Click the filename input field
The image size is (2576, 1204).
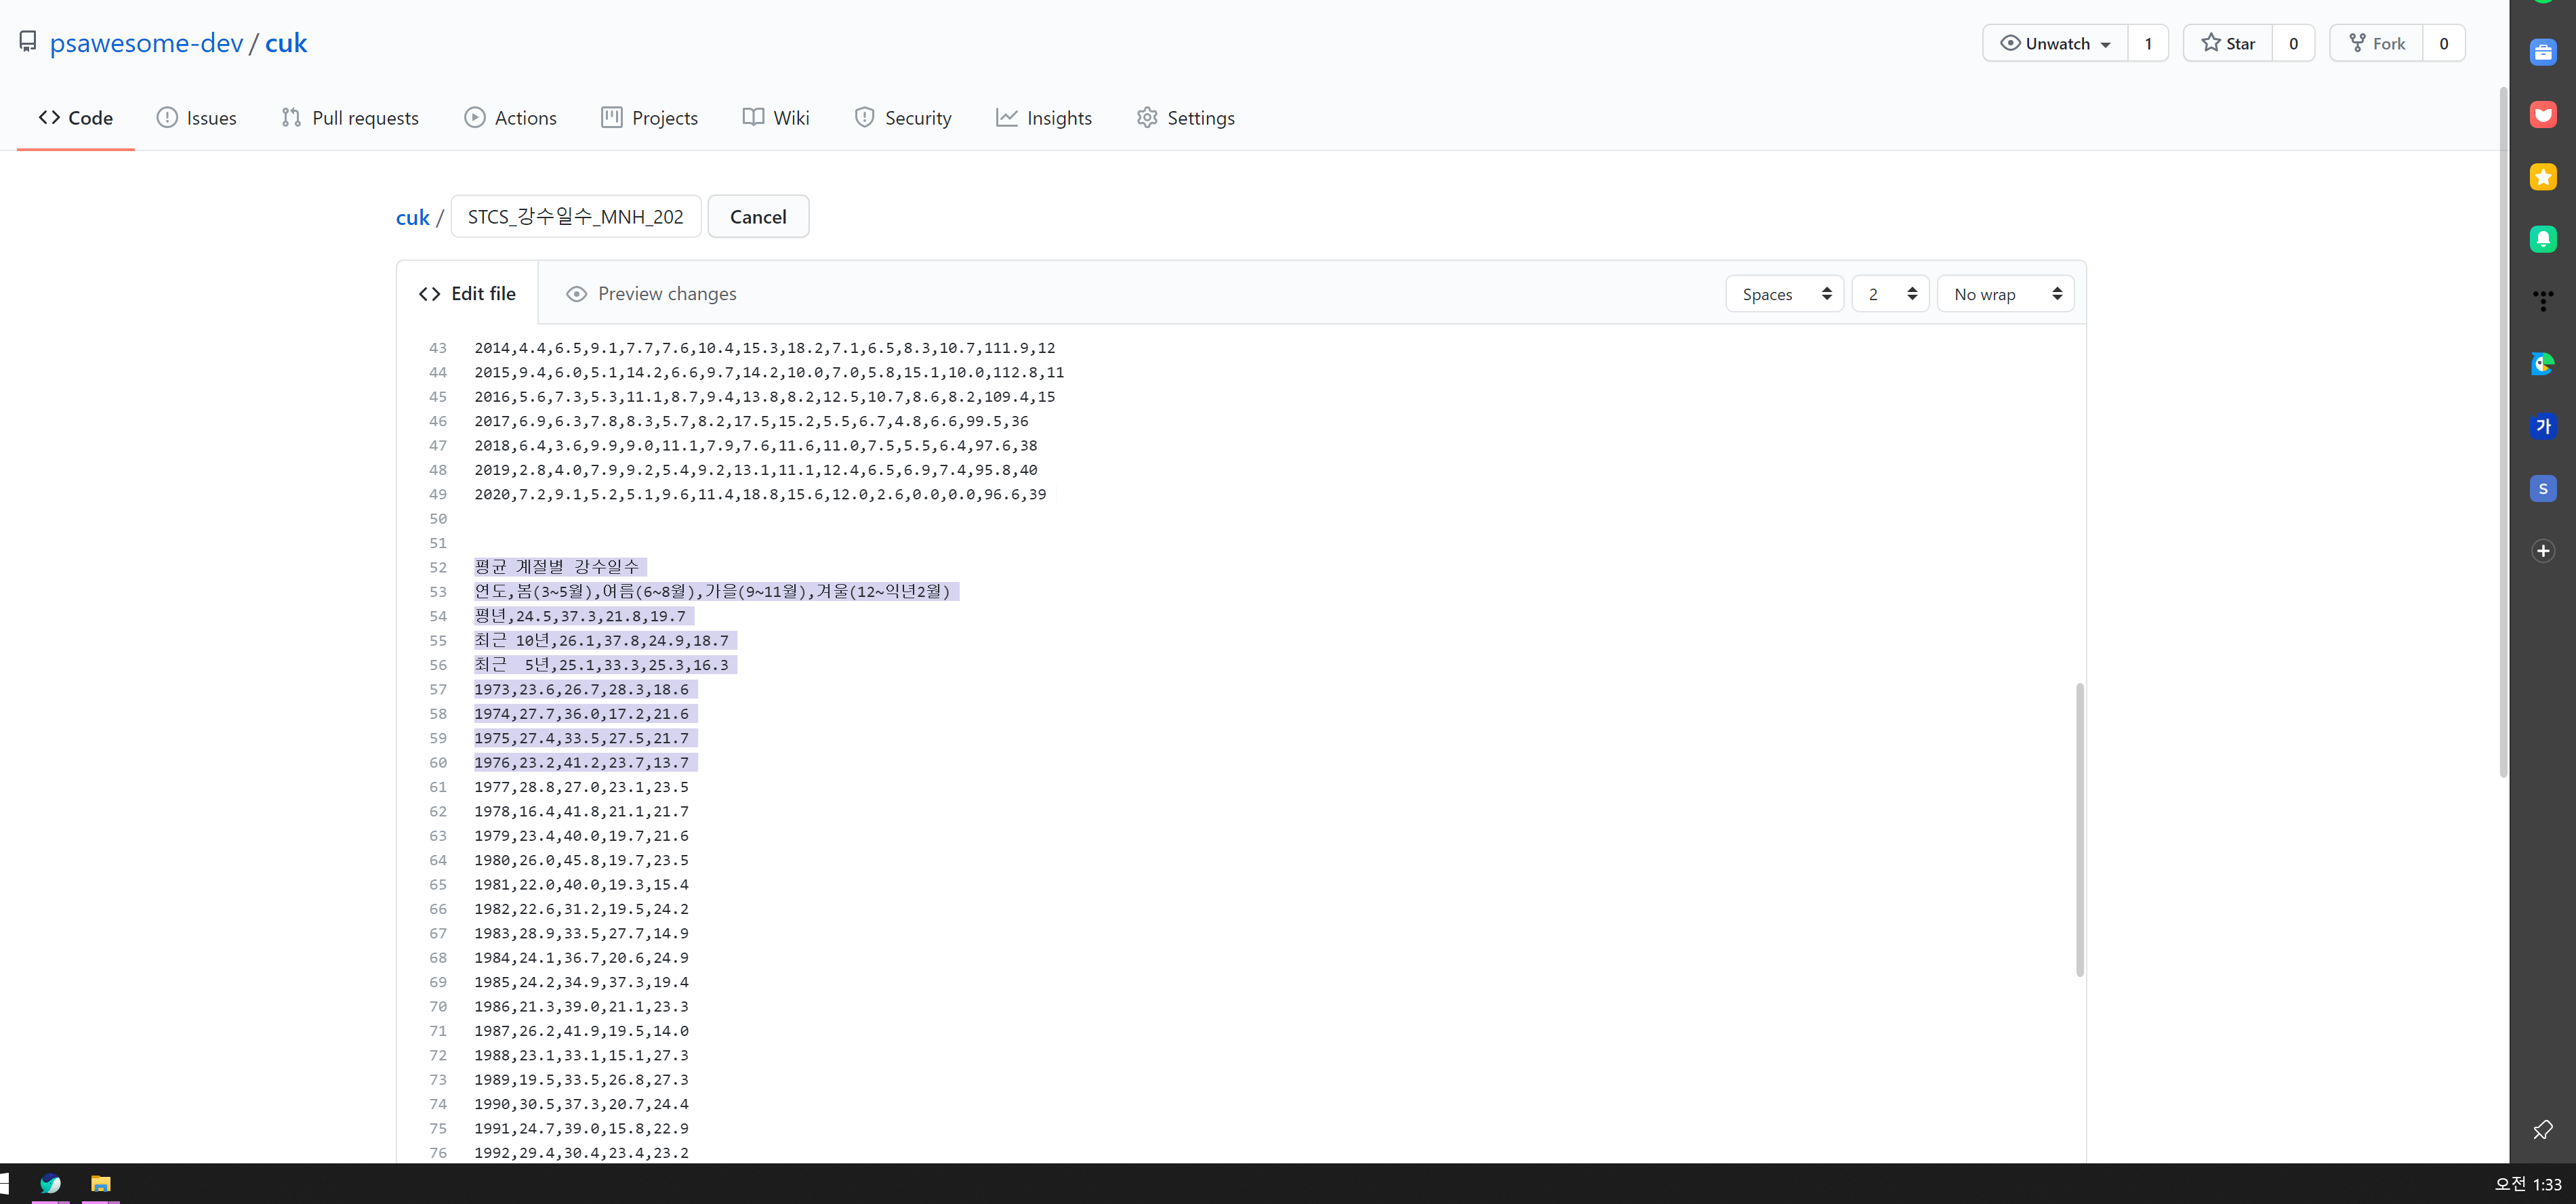[575, 217]
